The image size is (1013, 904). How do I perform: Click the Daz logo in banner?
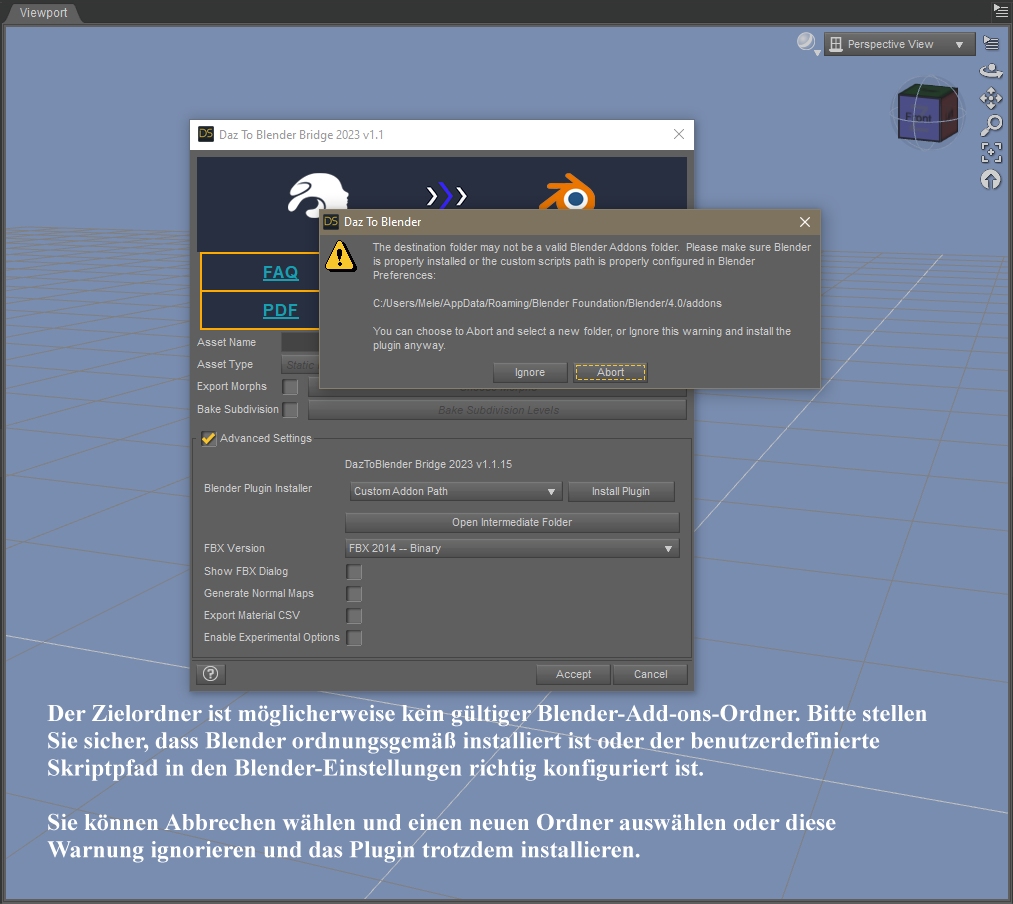318,193
